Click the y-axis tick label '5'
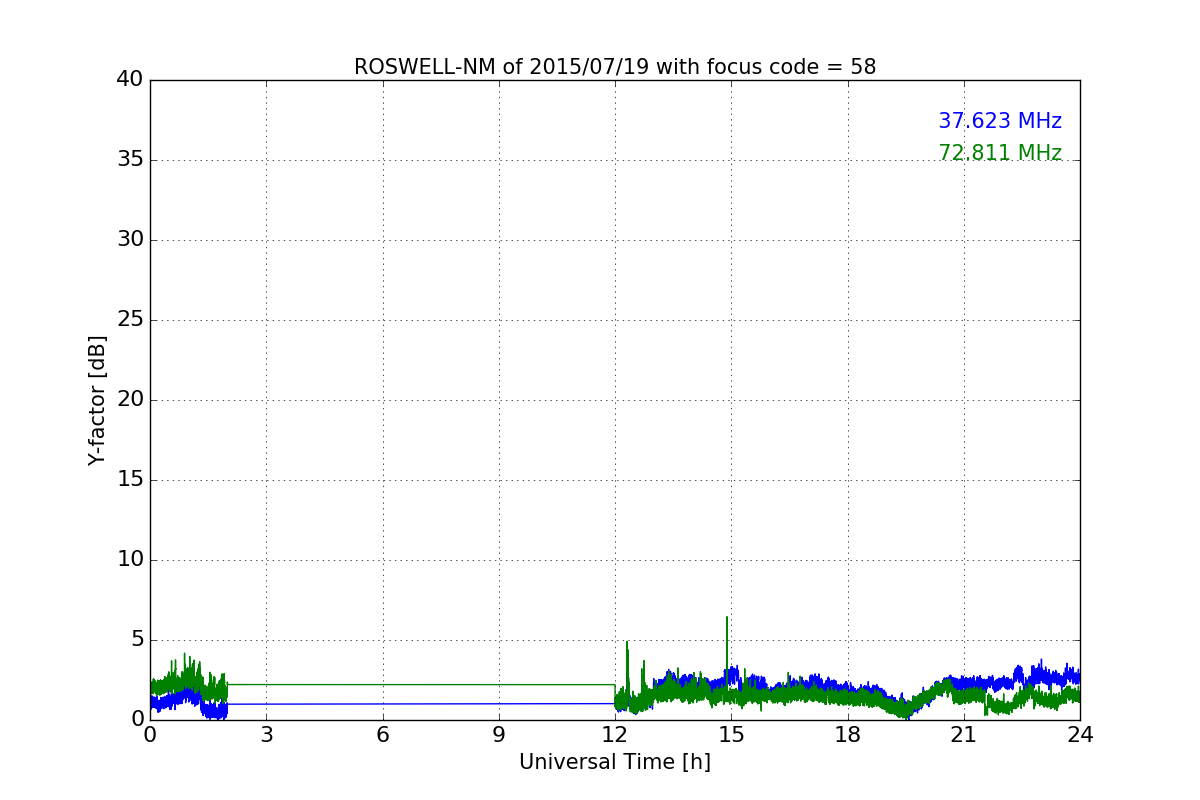This screenshot has width=1200, height=800. coord(137,640)
